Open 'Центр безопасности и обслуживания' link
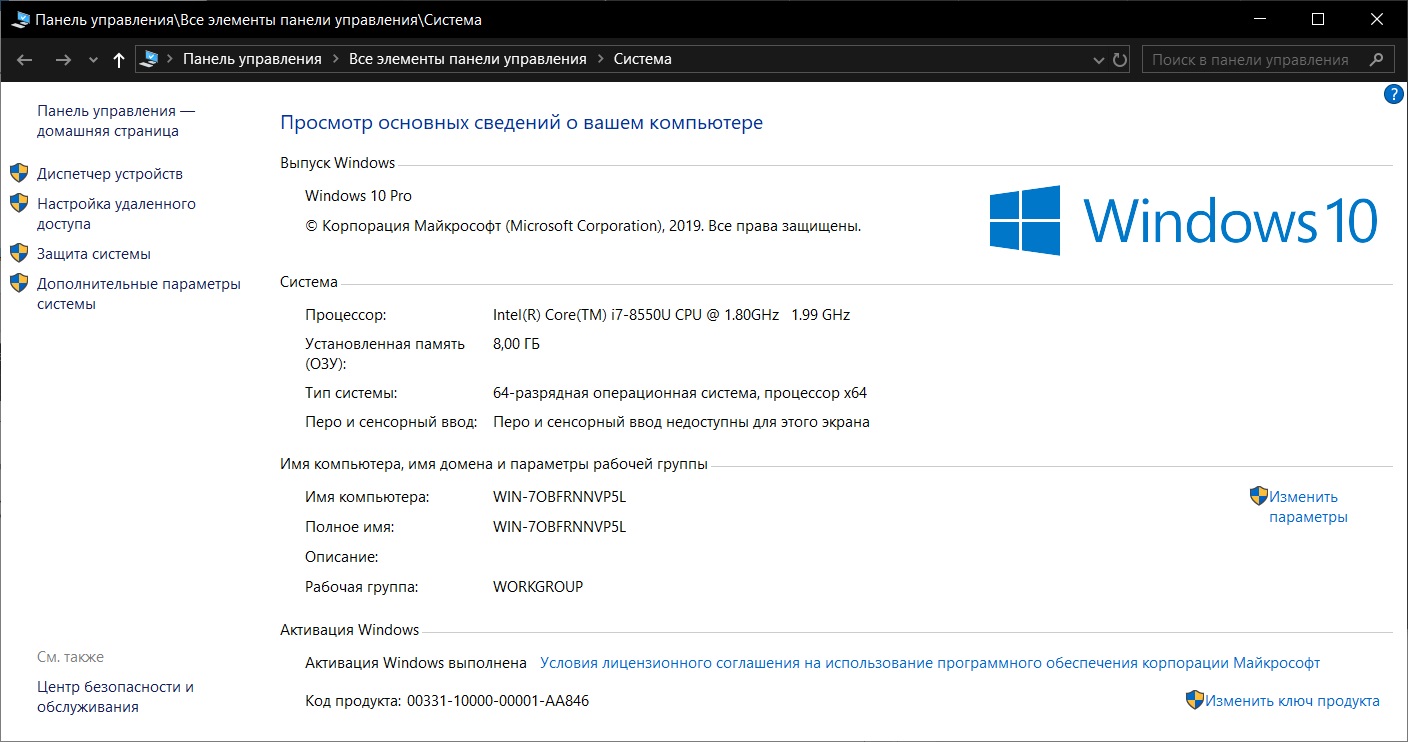The height and width of the screenshot is (742, 1408). [115, 697]
